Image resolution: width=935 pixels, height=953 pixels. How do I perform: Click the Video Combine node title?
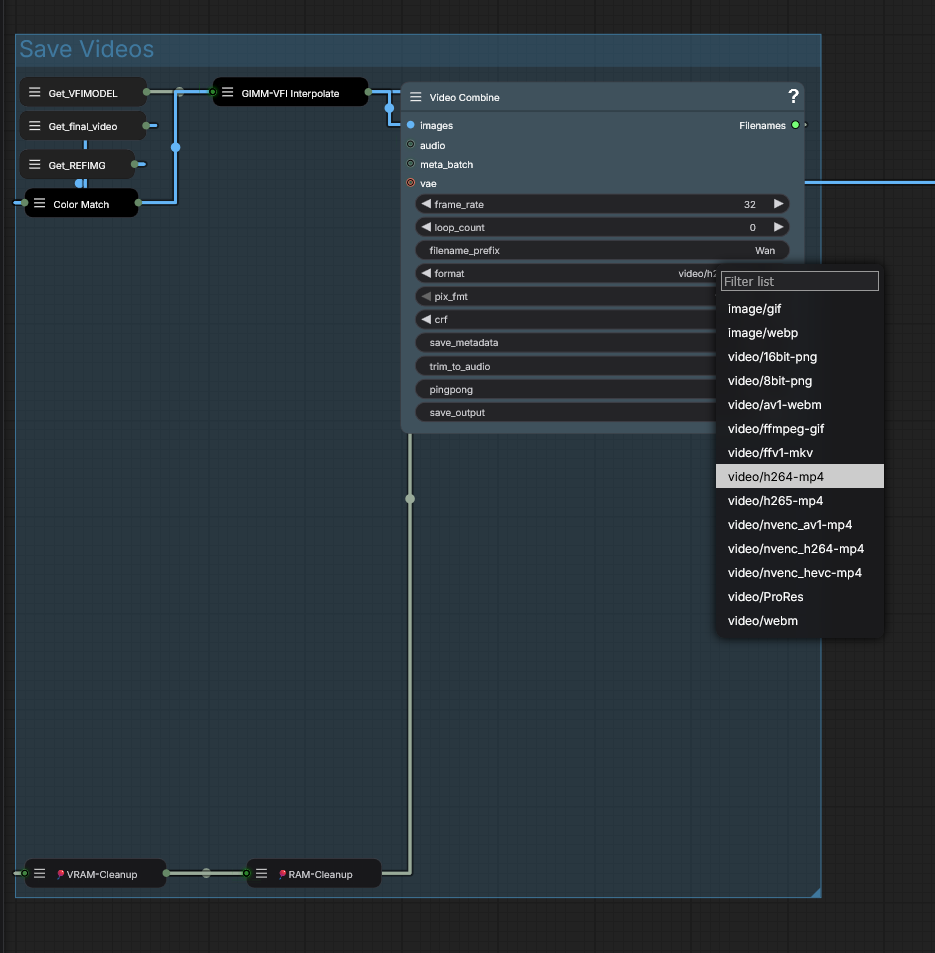click(x=464, y=97)
